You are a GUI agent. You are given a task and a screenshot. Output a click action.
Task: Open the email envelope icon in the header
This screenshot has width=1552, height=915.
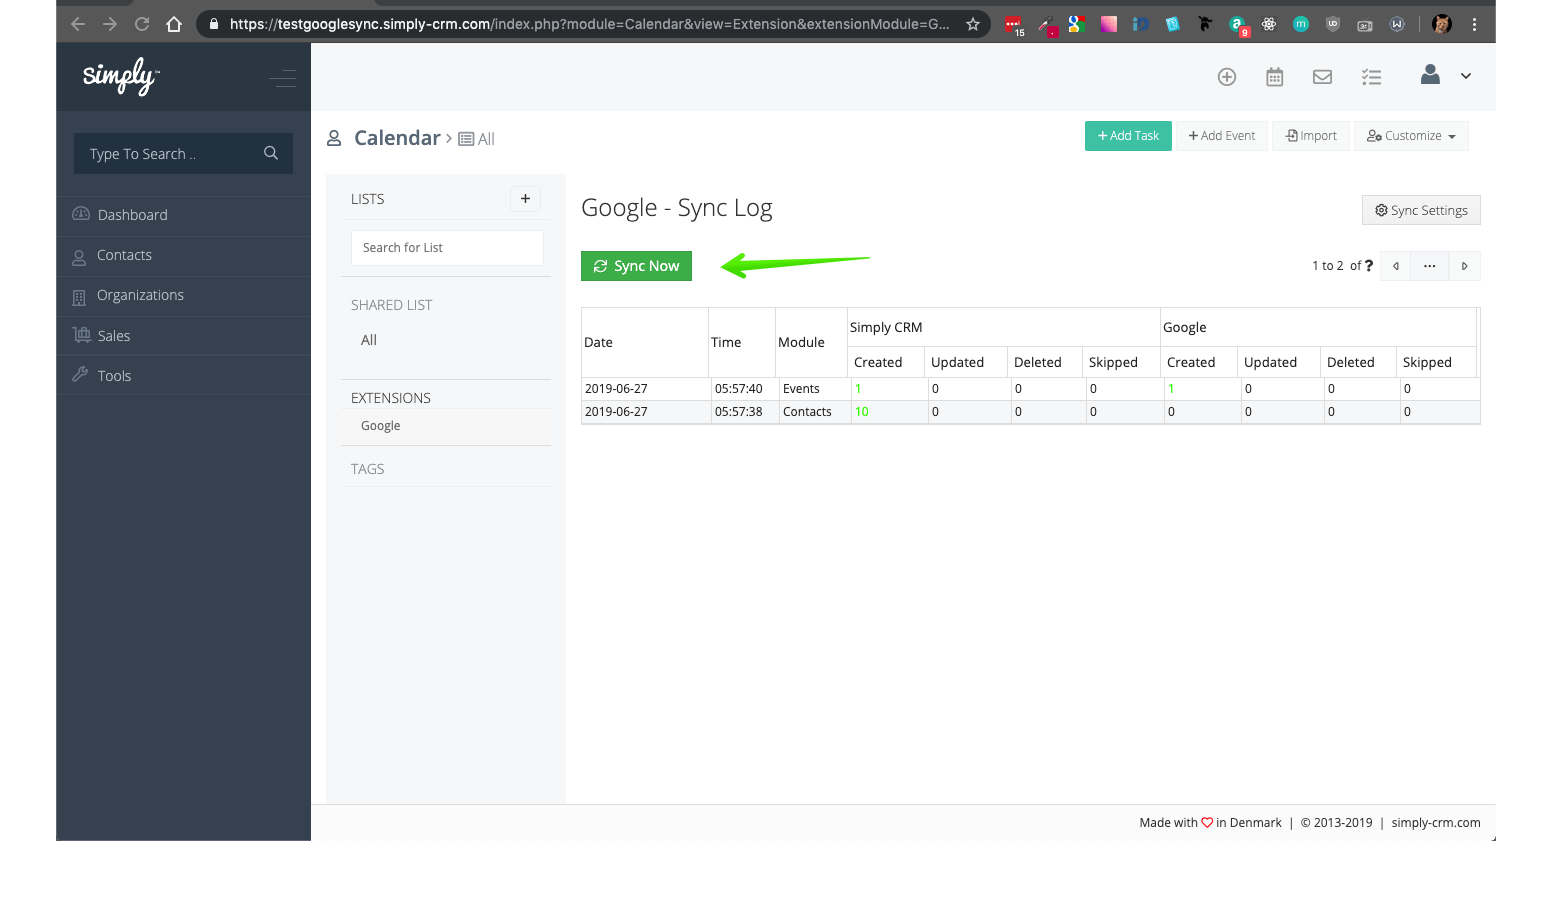(x=1322, y=76)
